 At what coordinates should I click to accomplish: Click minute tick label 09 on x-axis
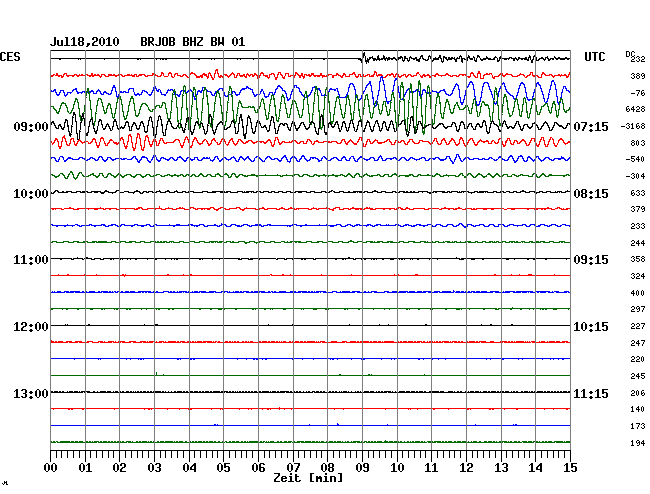coord(362,468)
